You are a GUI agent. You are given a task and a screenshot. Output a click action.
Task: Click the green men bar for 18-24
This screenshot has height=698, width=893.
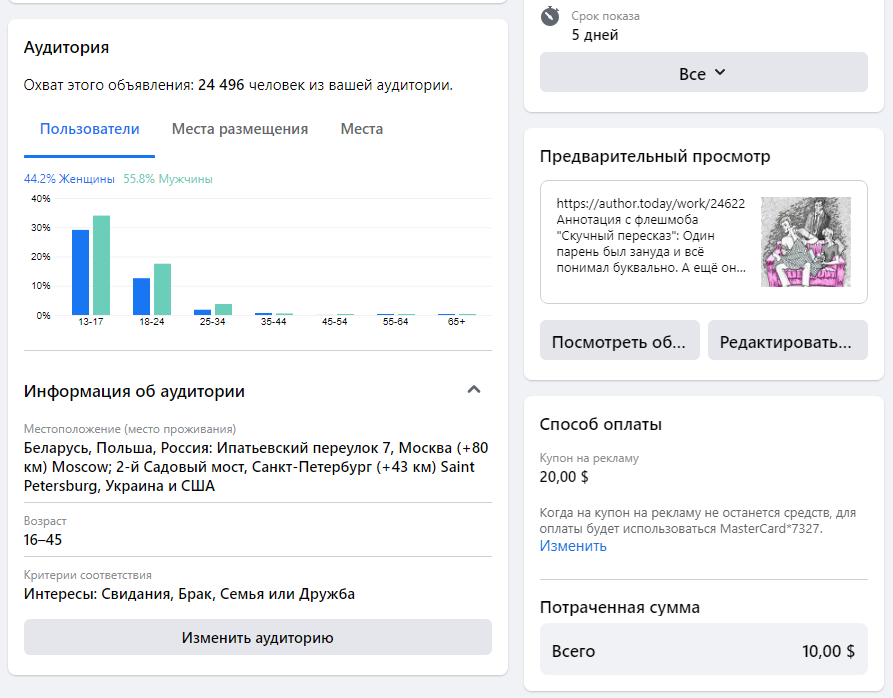click(x=162, y=290)
